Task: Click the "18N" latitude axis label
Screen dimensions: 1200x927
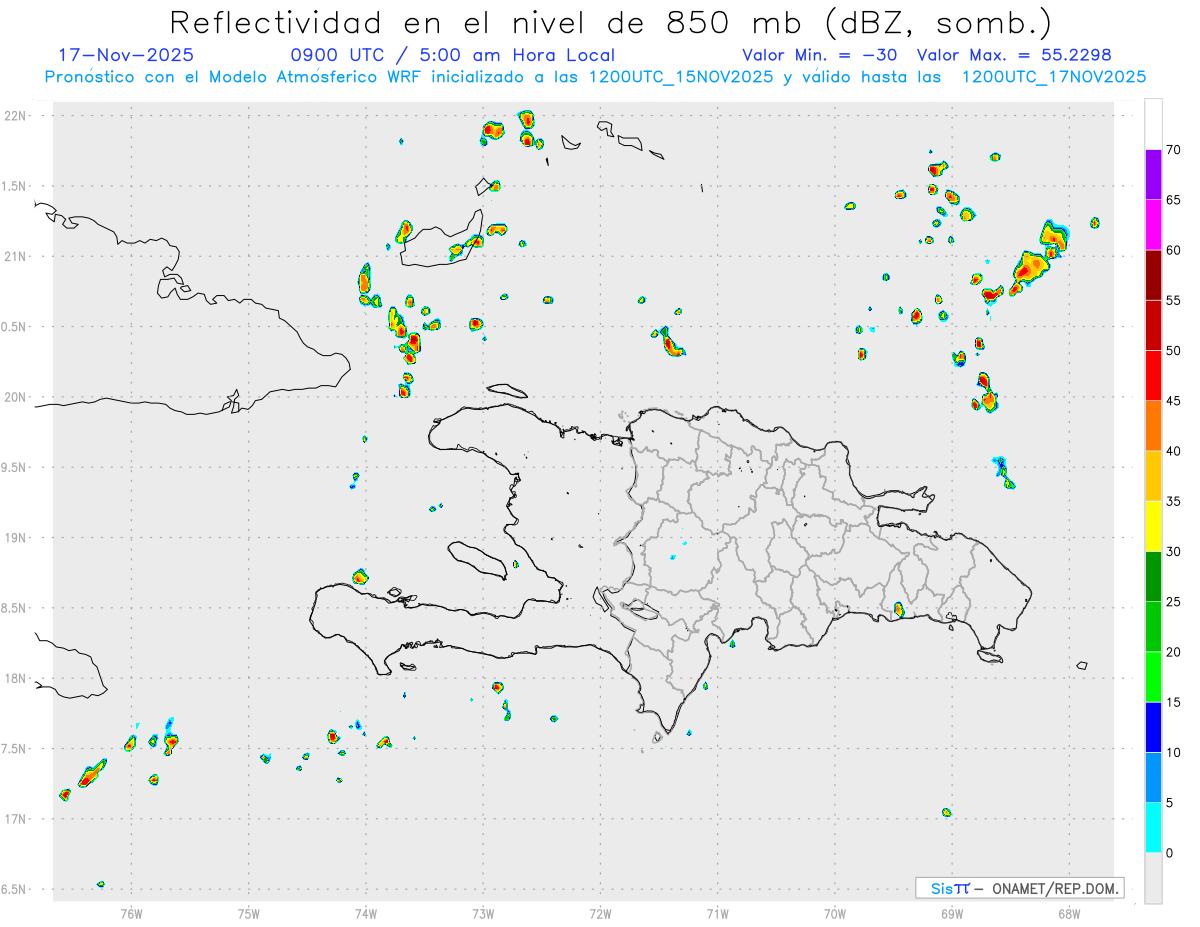Action: coord(17,679)
